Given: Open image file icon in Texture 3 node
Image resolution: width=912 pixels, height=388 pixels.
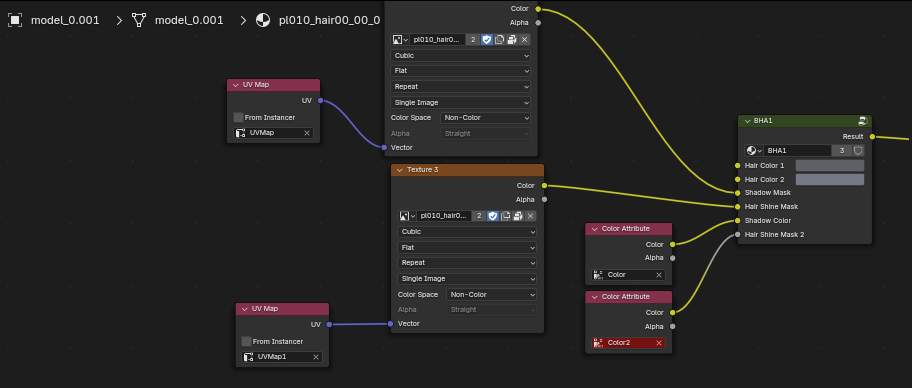Looking at the screenshot, I should [x=518, y=216].
